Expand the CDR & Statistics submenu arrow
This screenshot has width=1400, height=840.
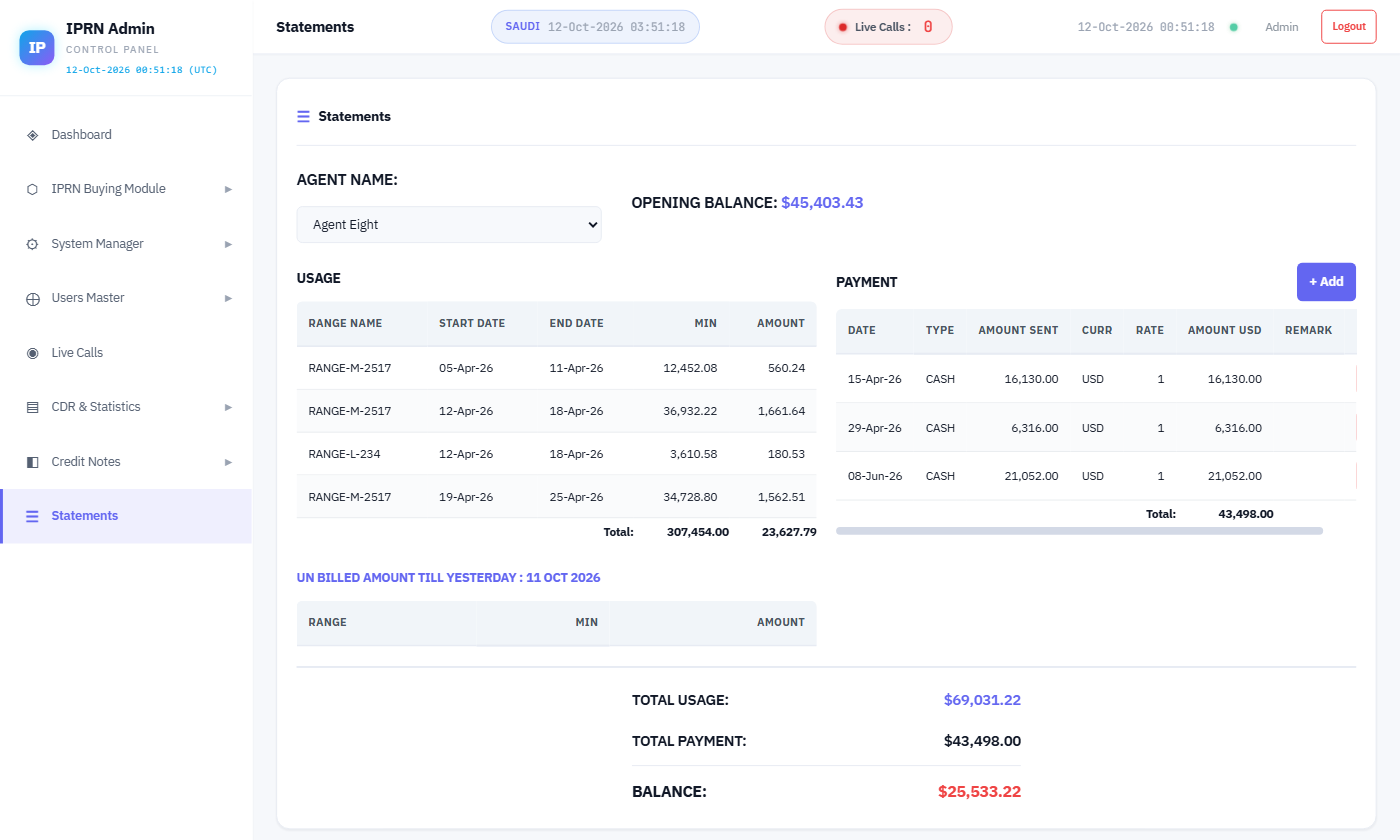pos(228,407)
